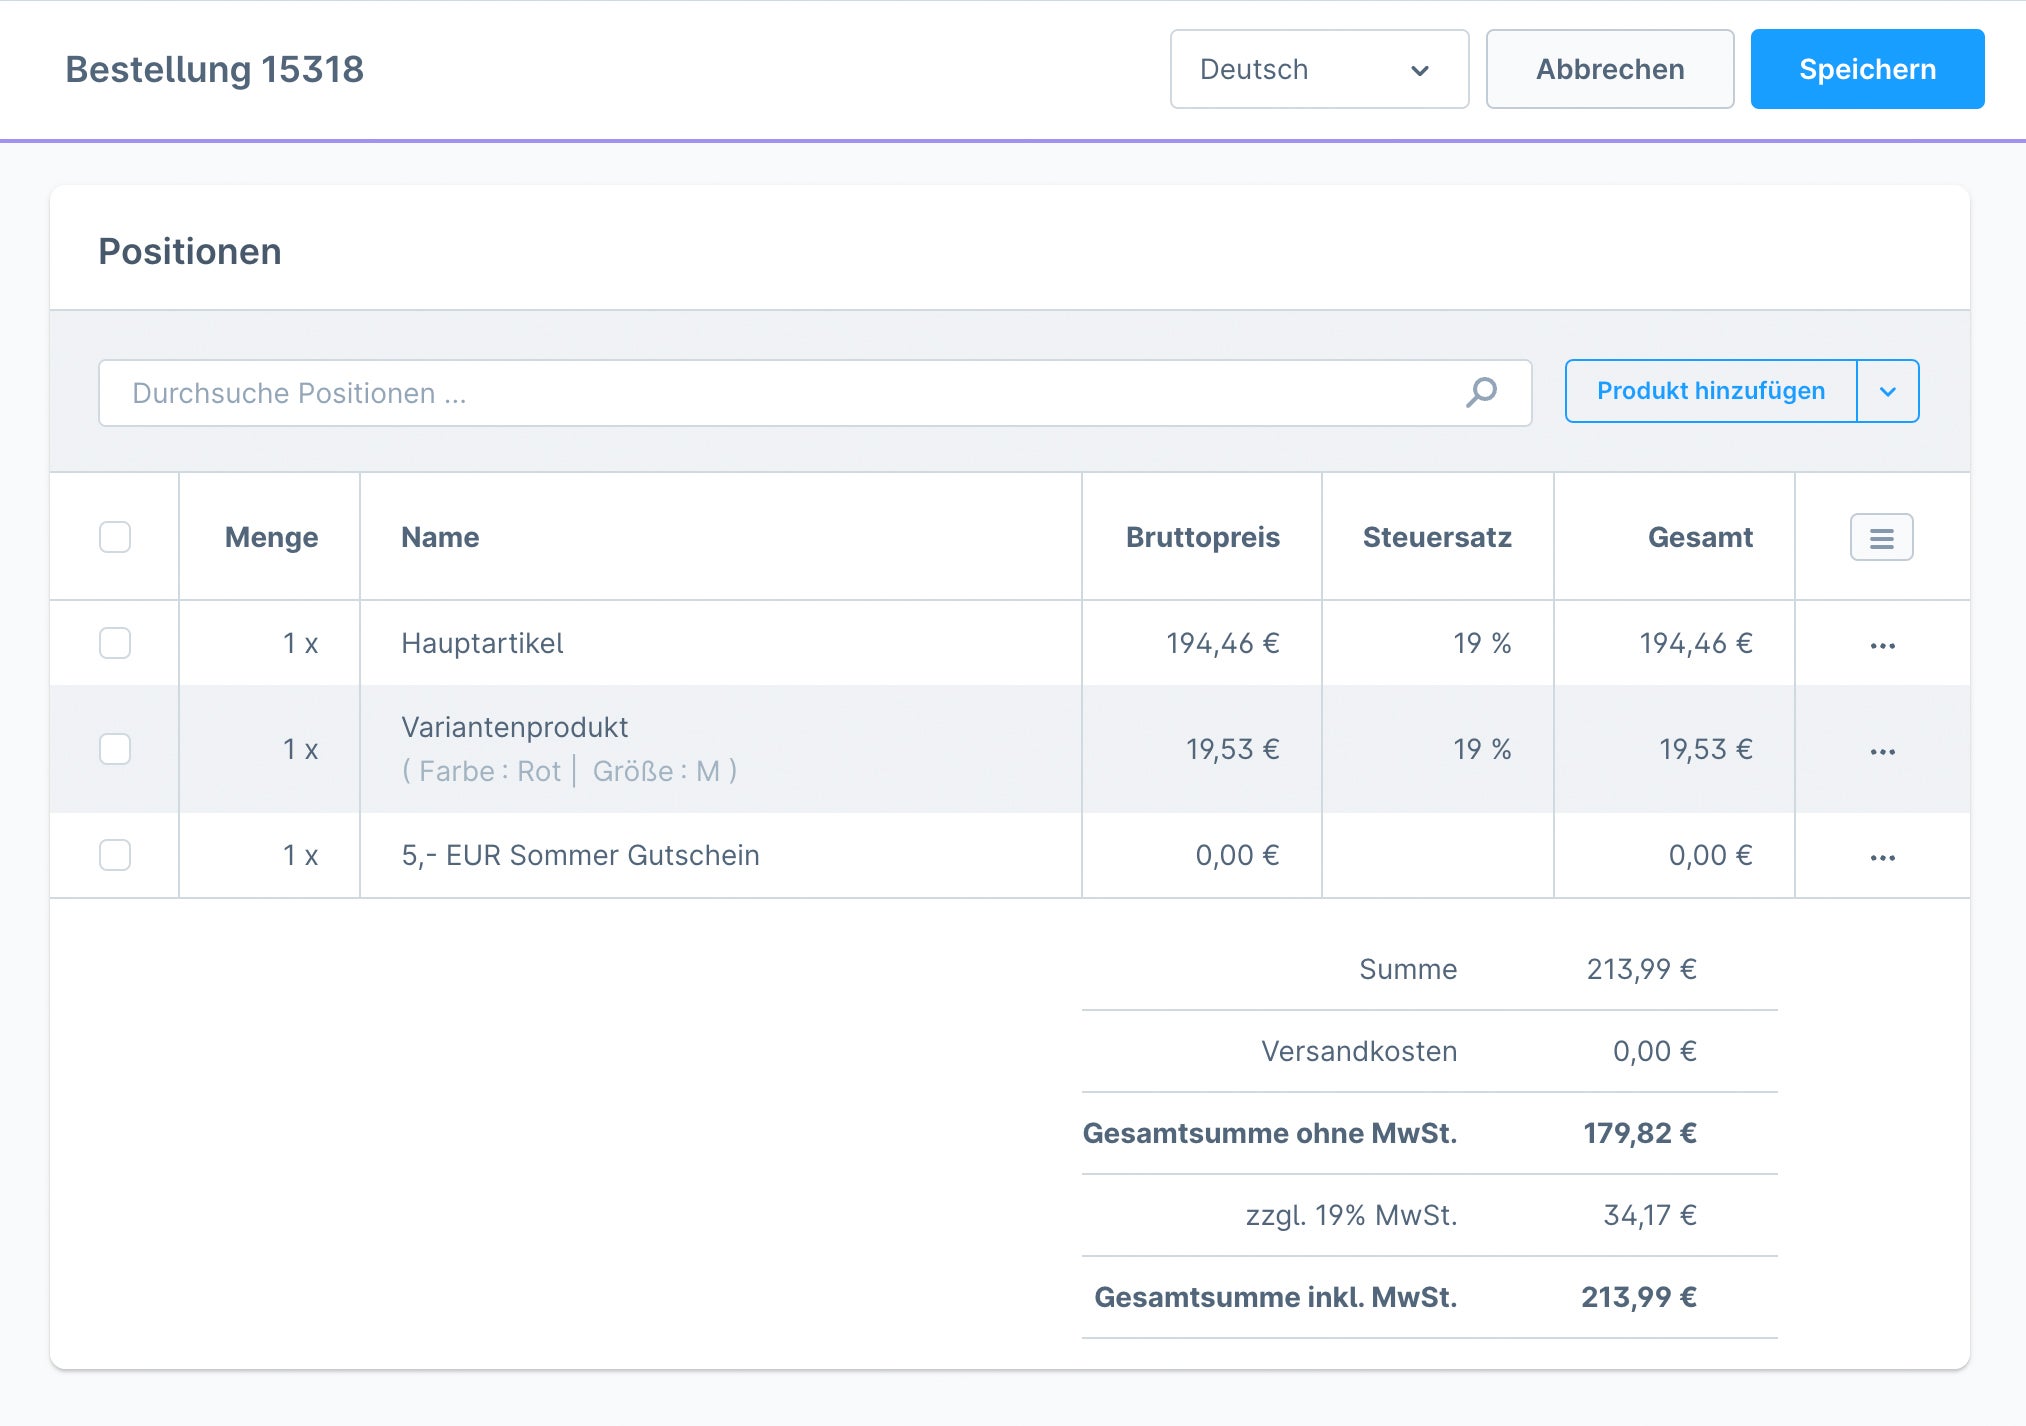
Task: Check the Variantenprodukt row checkbox
Action: point(115,749)
